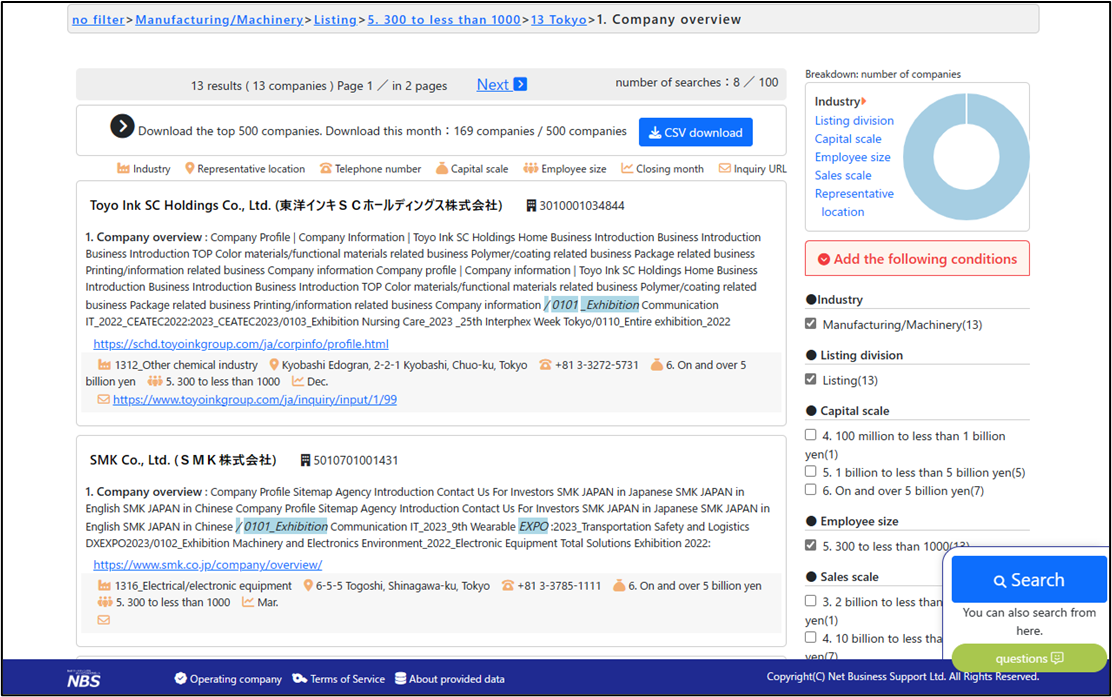Uncheck Employee size 300 to less than 1000
Screen dimensions: 1112x697
point(811,545)
